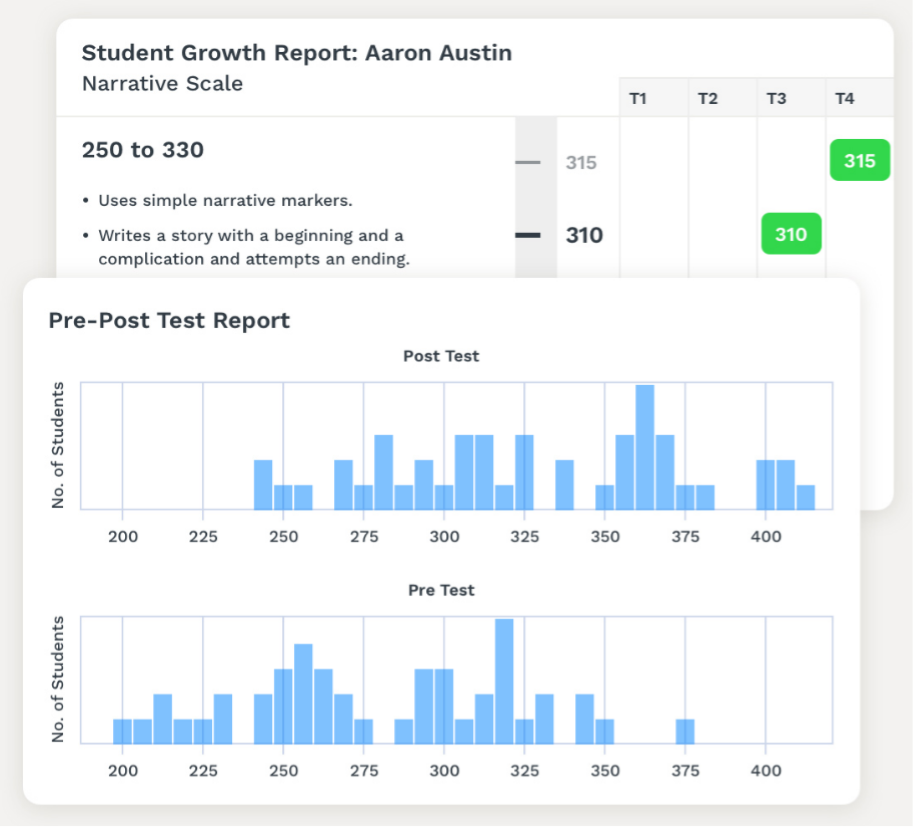Viewport: 916px width, 831px height.
Task: Select the T2 column header
Action: point(707,98)
